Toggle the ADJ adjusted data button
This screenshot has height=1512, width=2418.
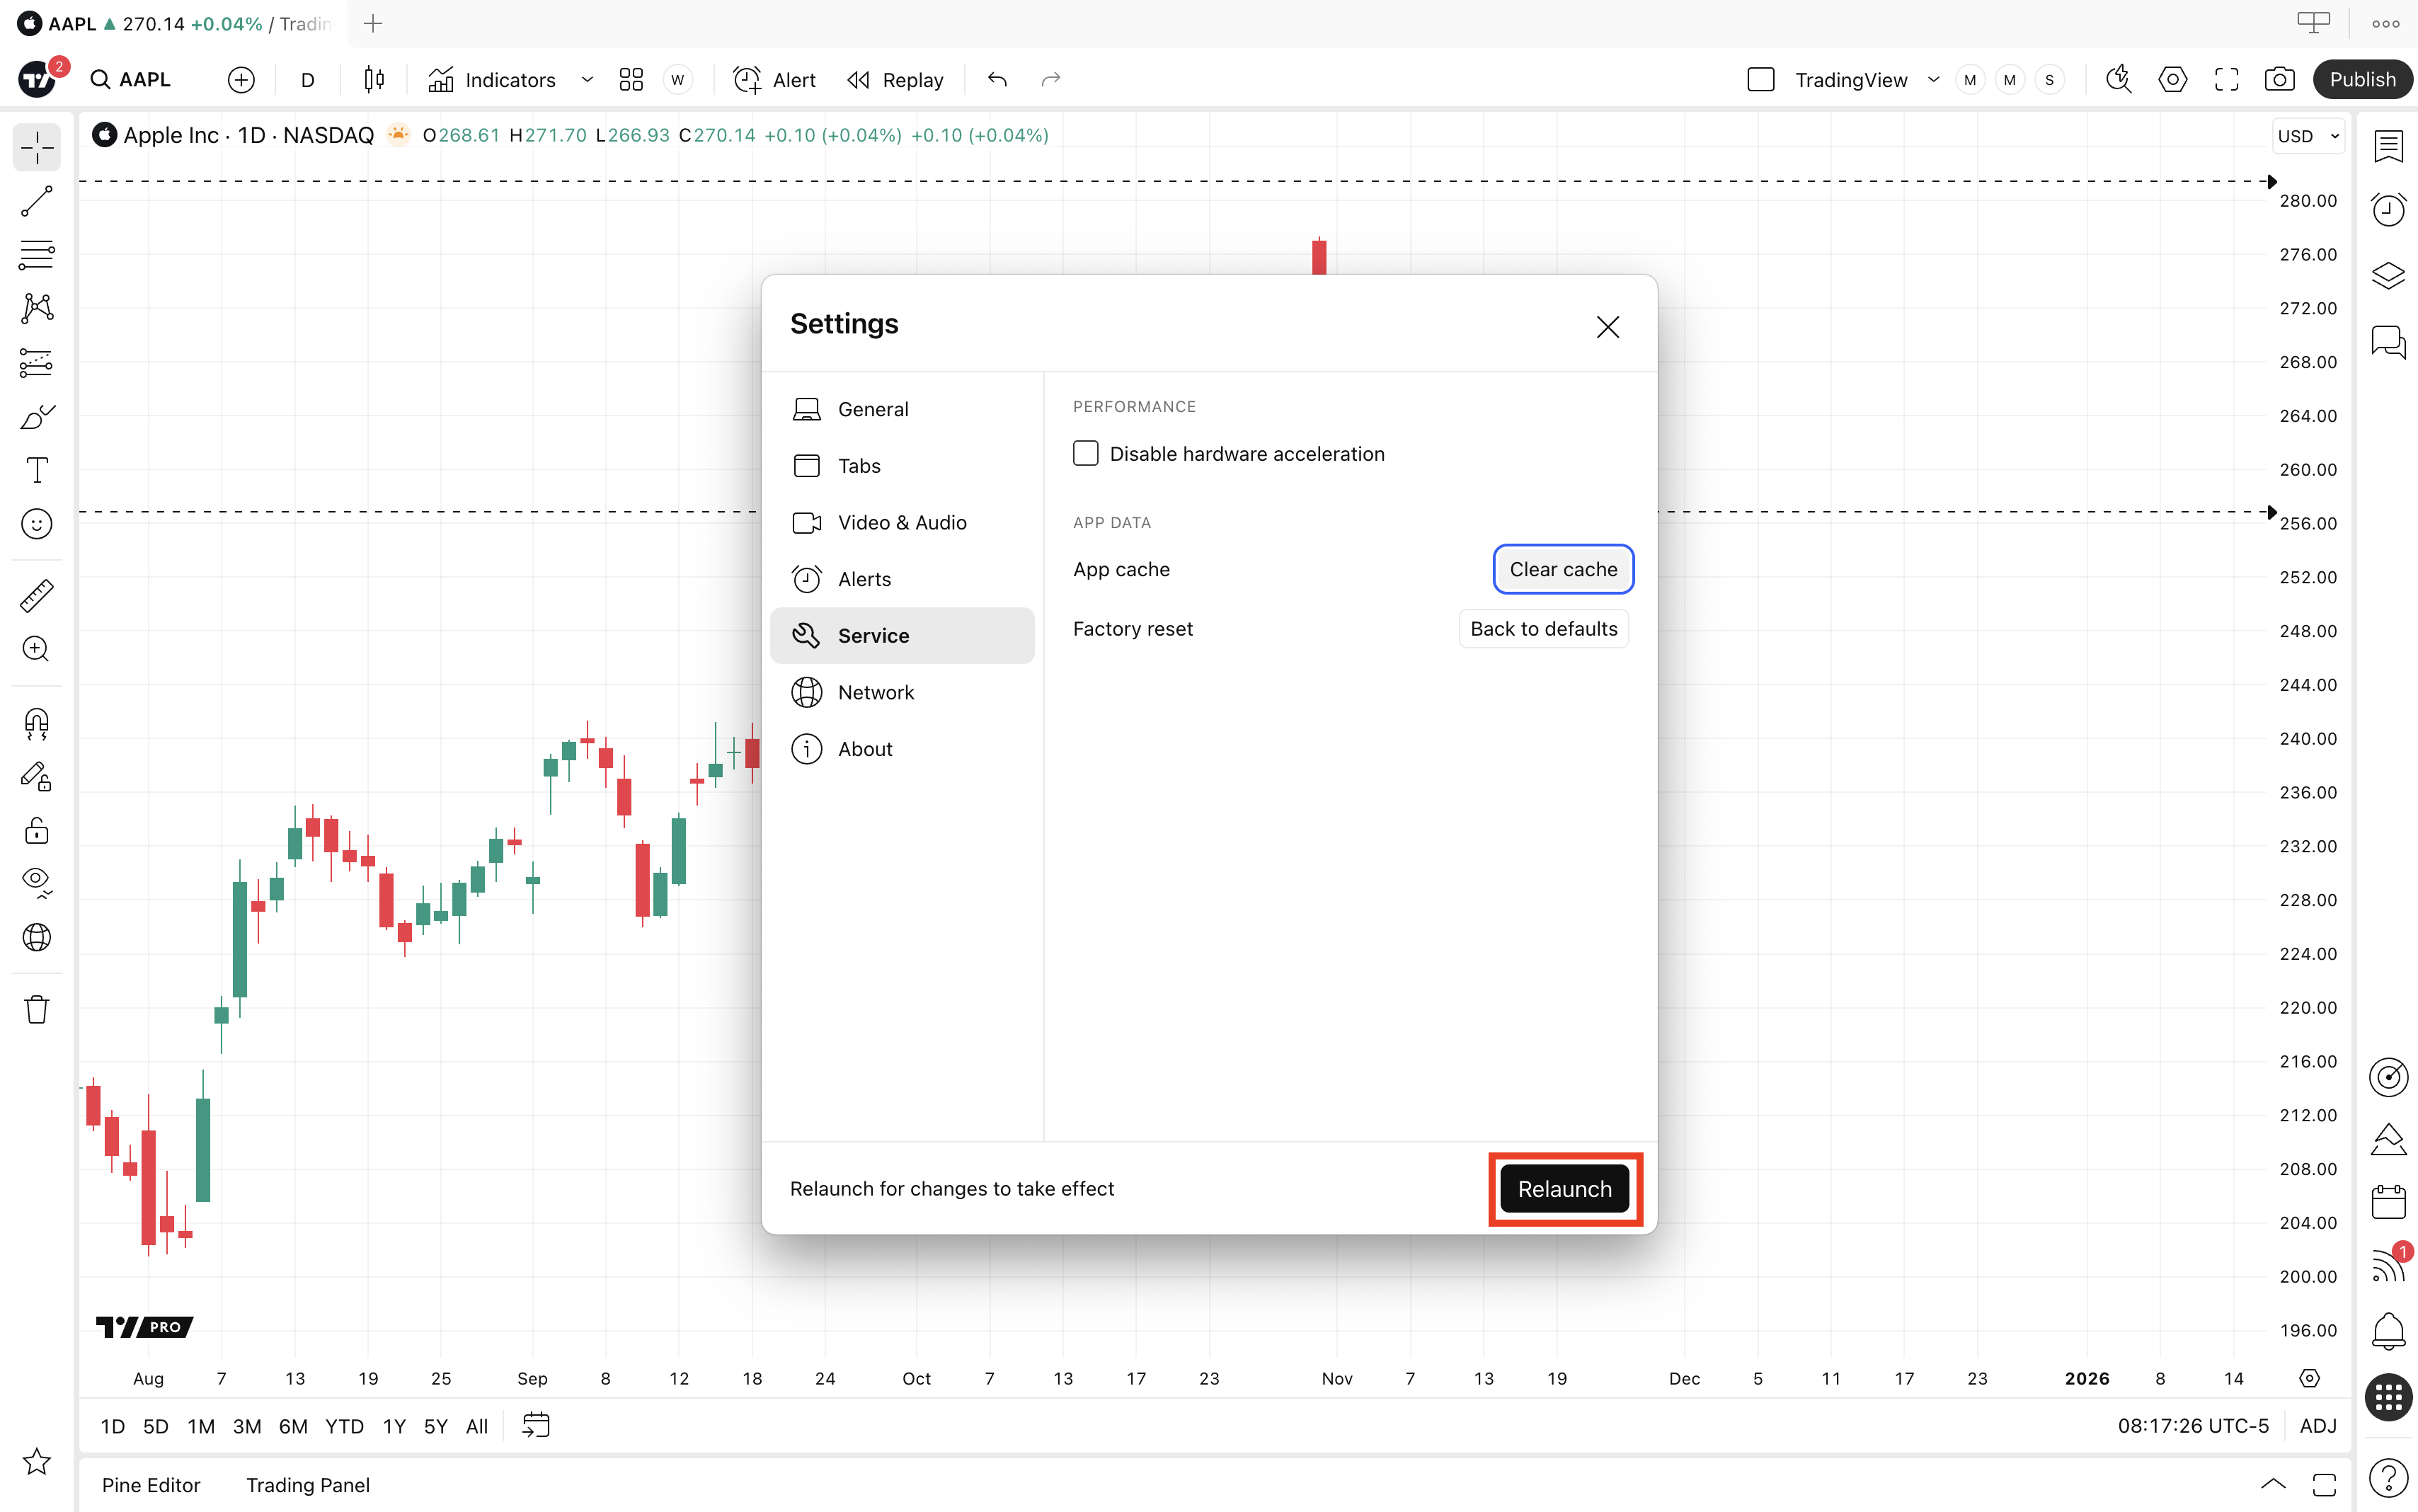(2317, 1426)
